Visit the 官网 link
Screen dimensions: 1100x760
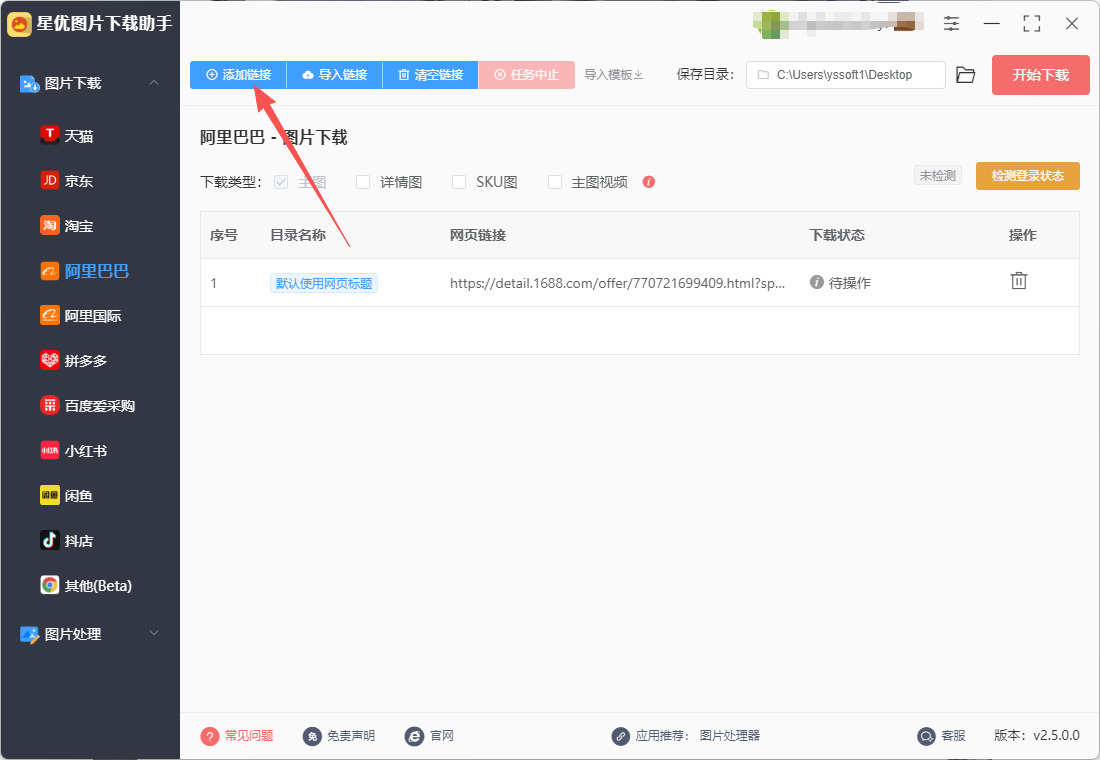[442, 736]
